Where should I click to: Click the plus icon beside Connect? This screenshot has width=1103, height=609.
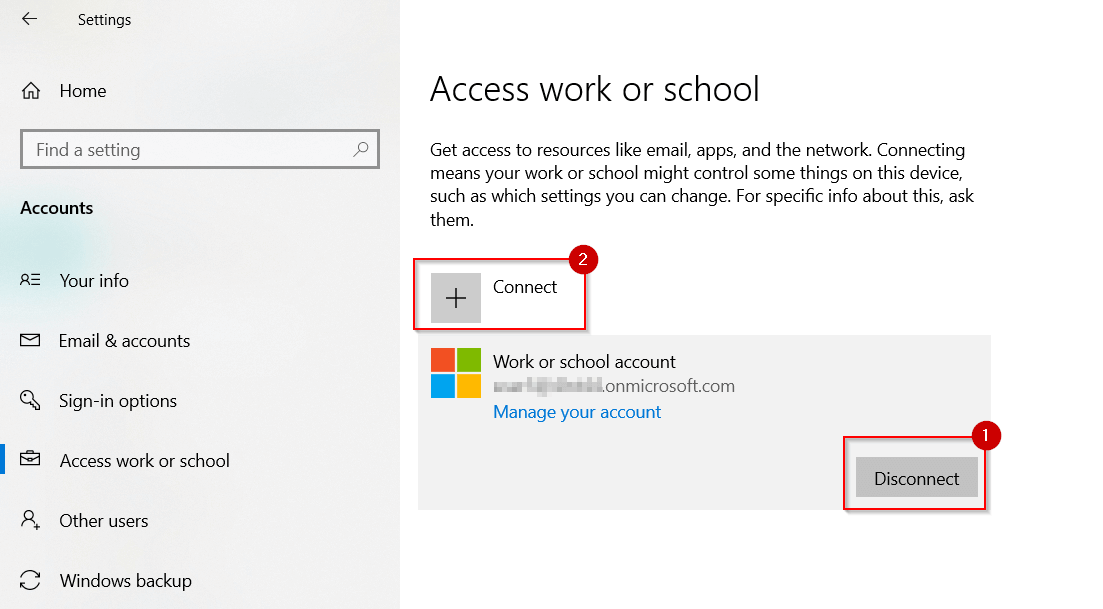tap(456, 298)
